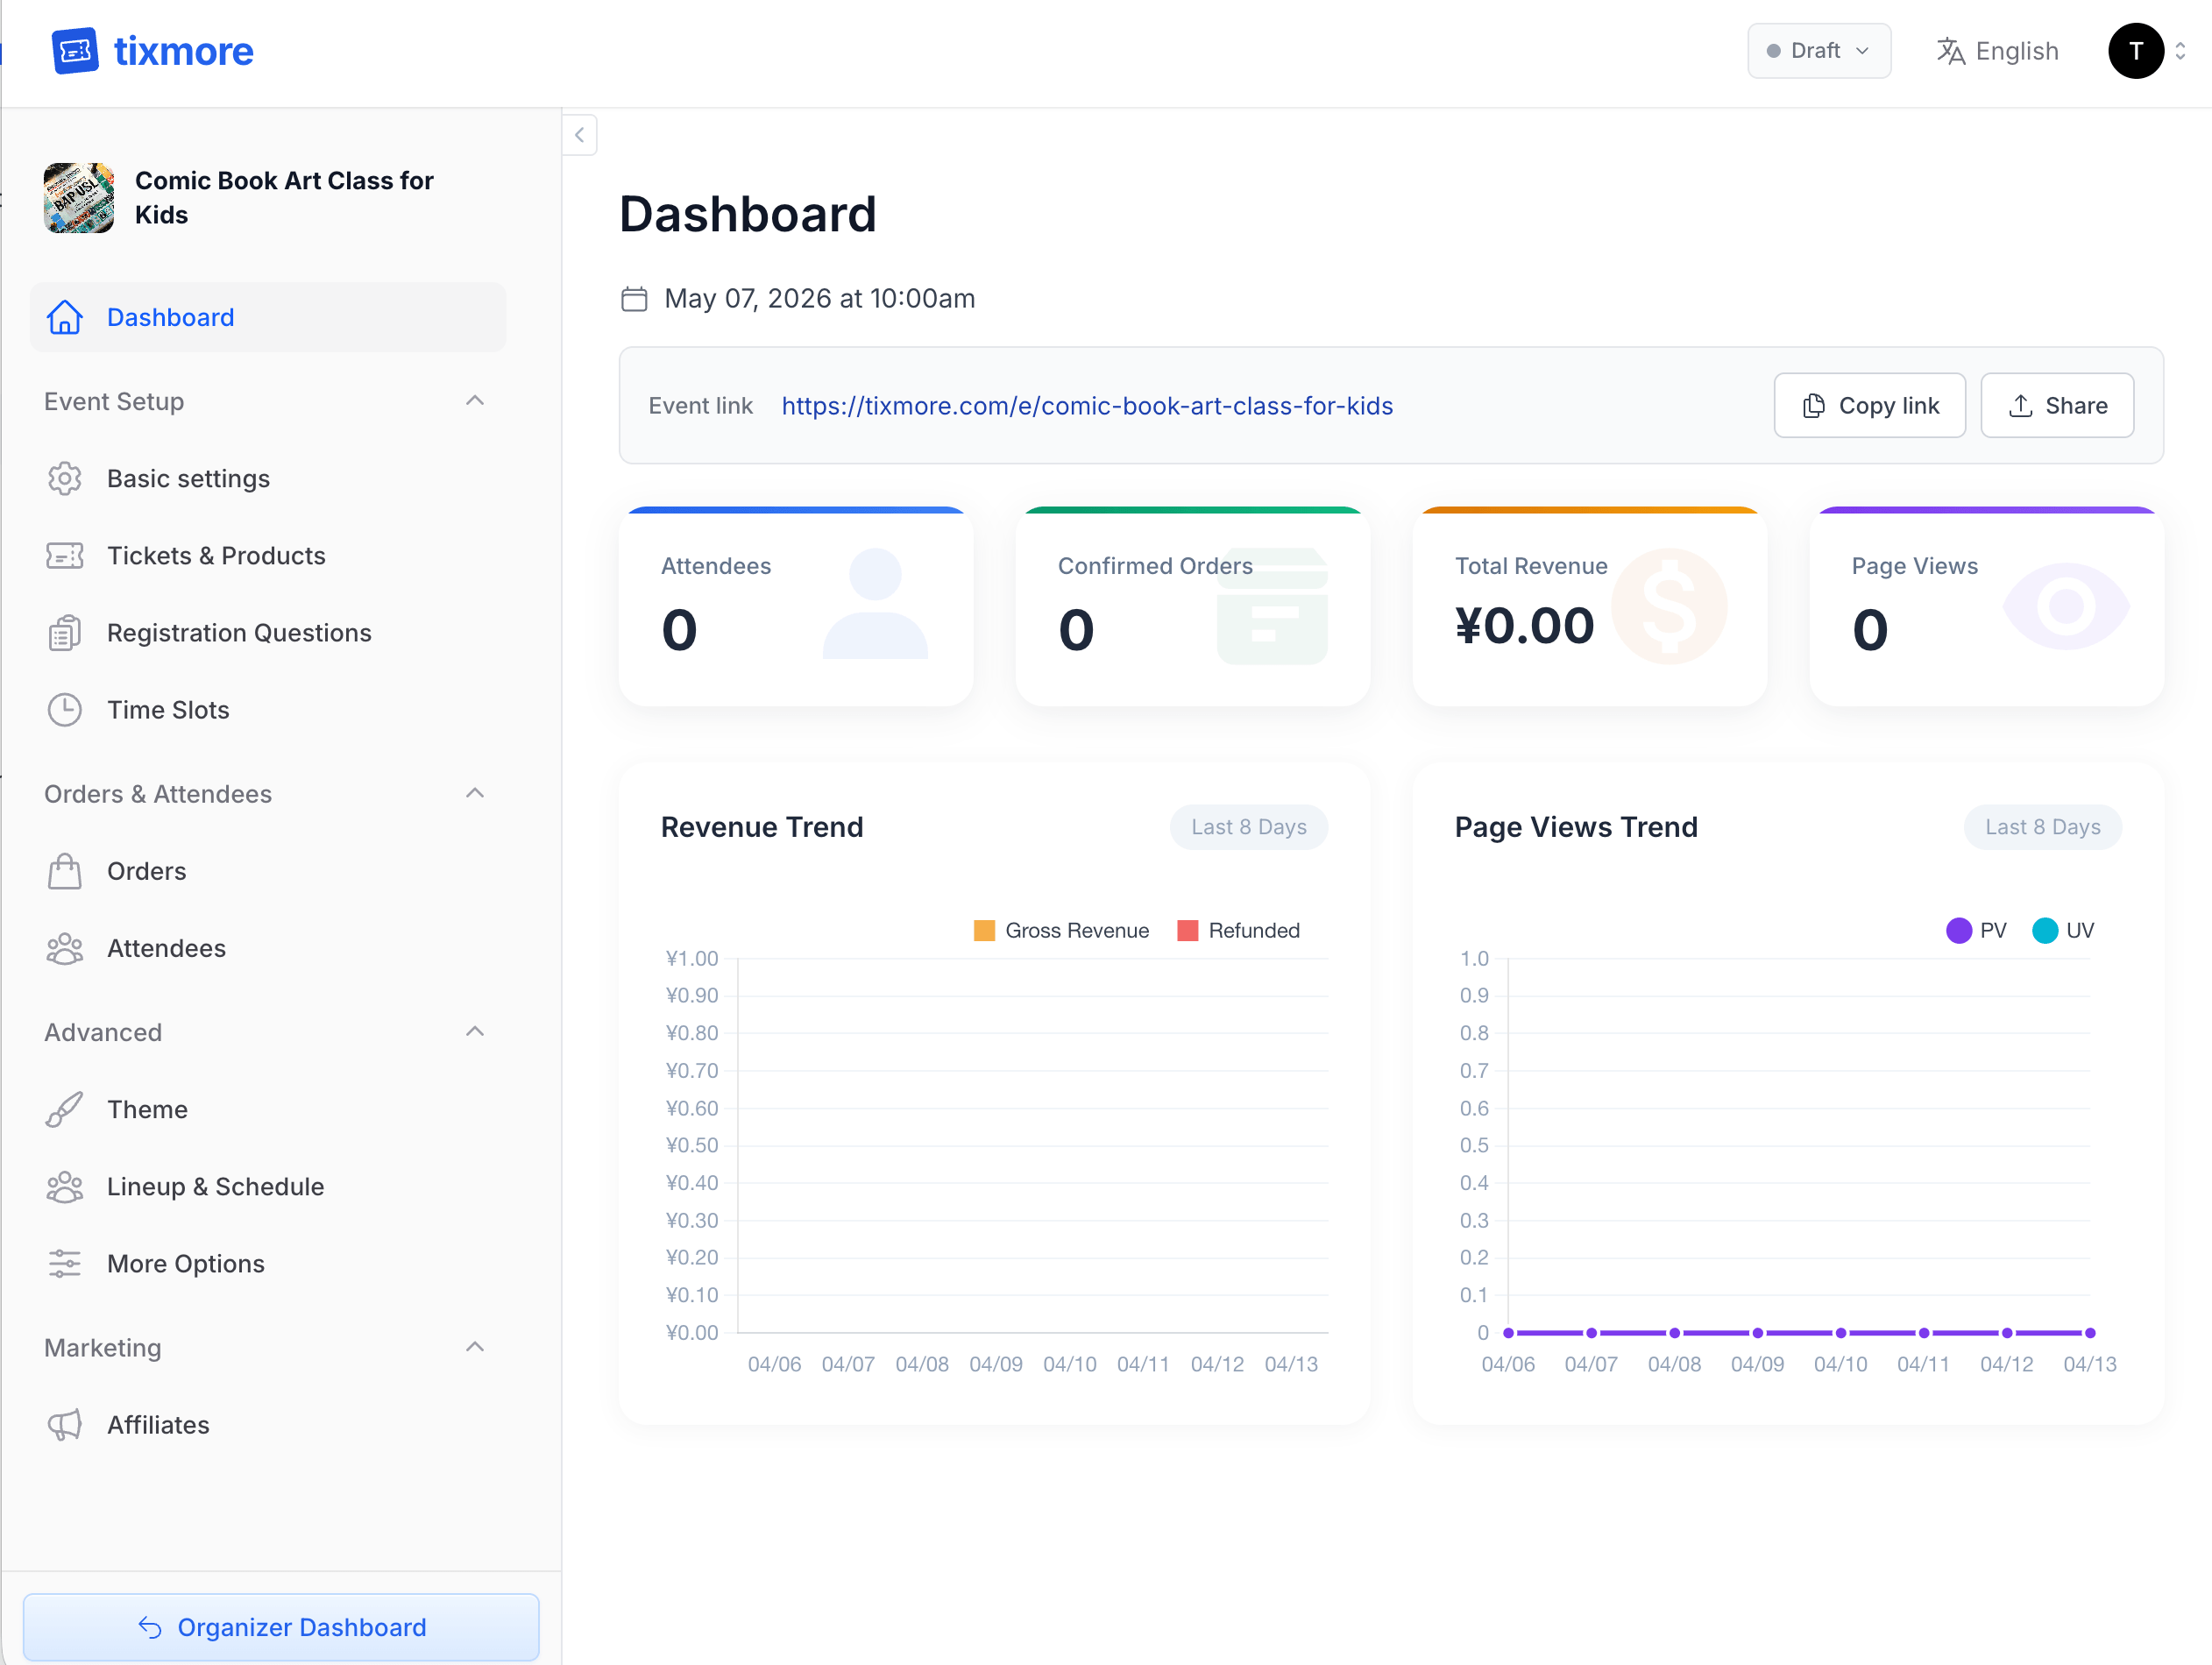Open the event link URL
2212x1665 pixels.
(x=1087, y=406)
